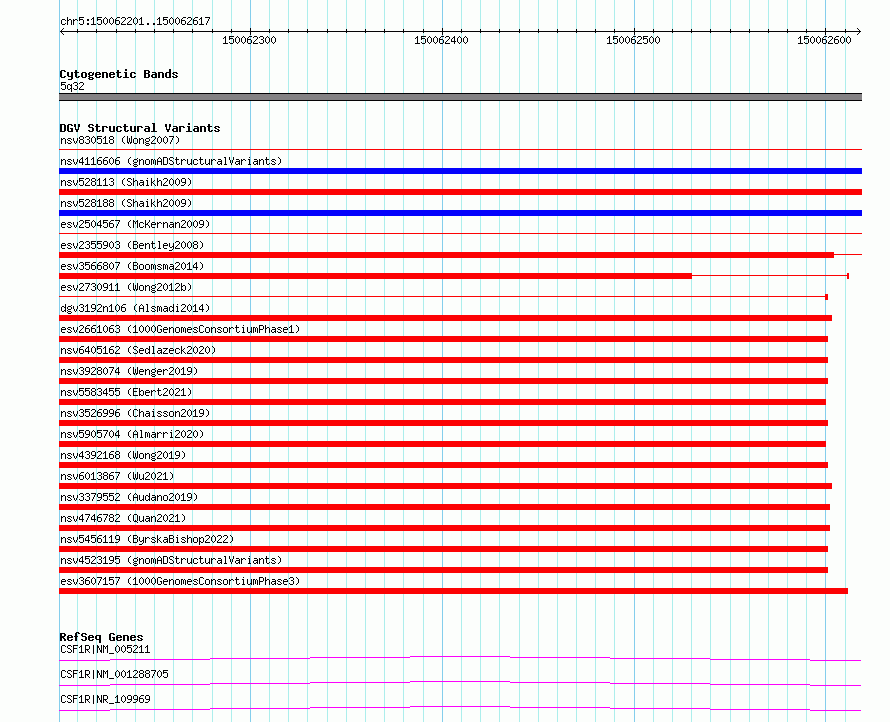Screen dimensions: 890x722
Task: Open the esv2504567 (McKernan2009) label
Action: point(135,224)
